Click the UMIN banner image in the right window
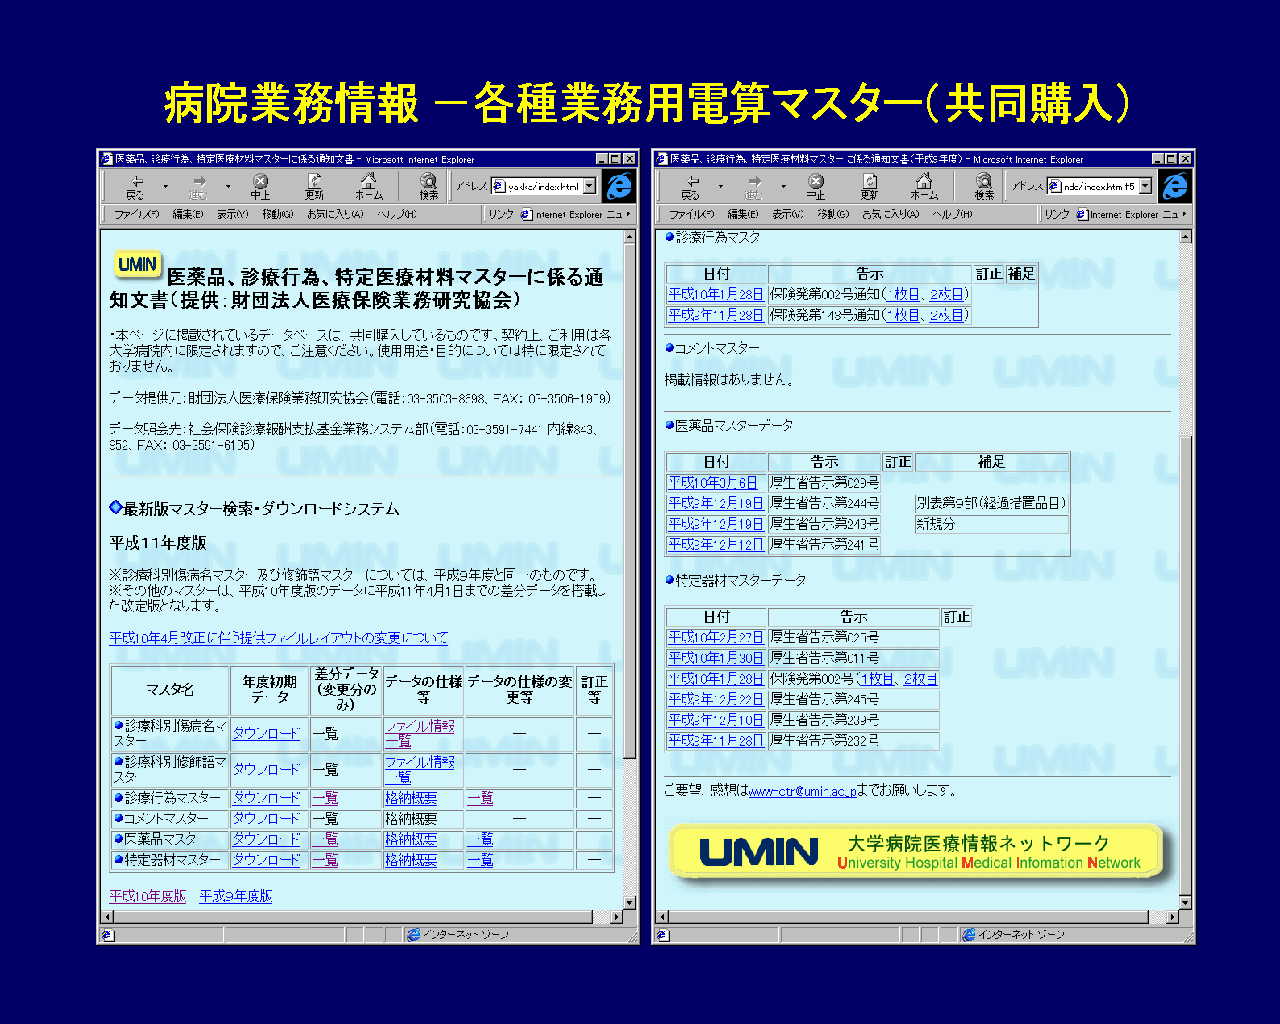 point(916,852)
